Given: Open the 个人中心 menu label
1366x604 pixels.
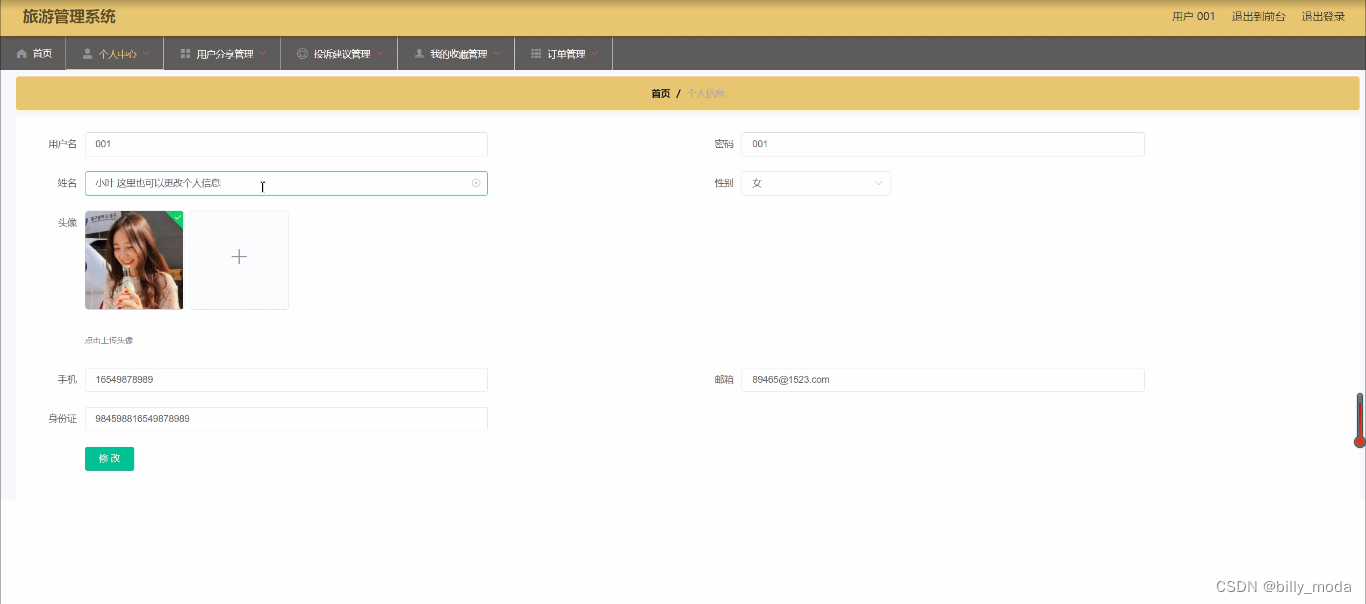Looking at the screenshot, I should [117, 54].
